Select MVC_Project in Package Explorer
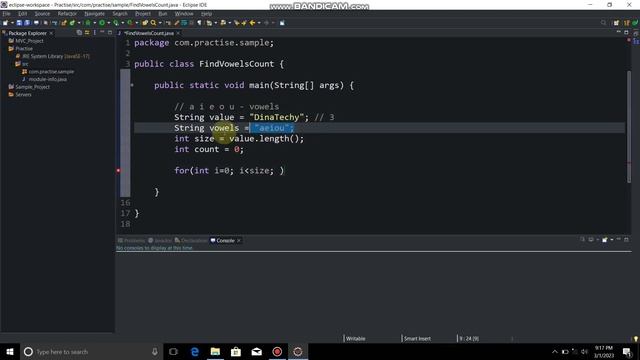Image resolution: width=640 pixels, height=360 pixels. tap(29, 41)
